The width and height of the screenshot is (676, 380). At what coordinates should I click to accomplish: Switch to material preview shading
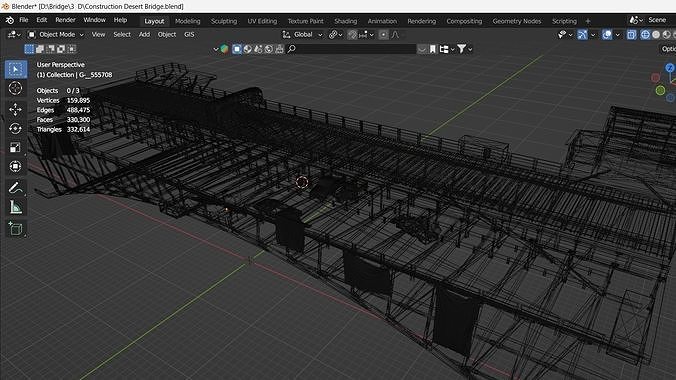click(x=667, y=35)
